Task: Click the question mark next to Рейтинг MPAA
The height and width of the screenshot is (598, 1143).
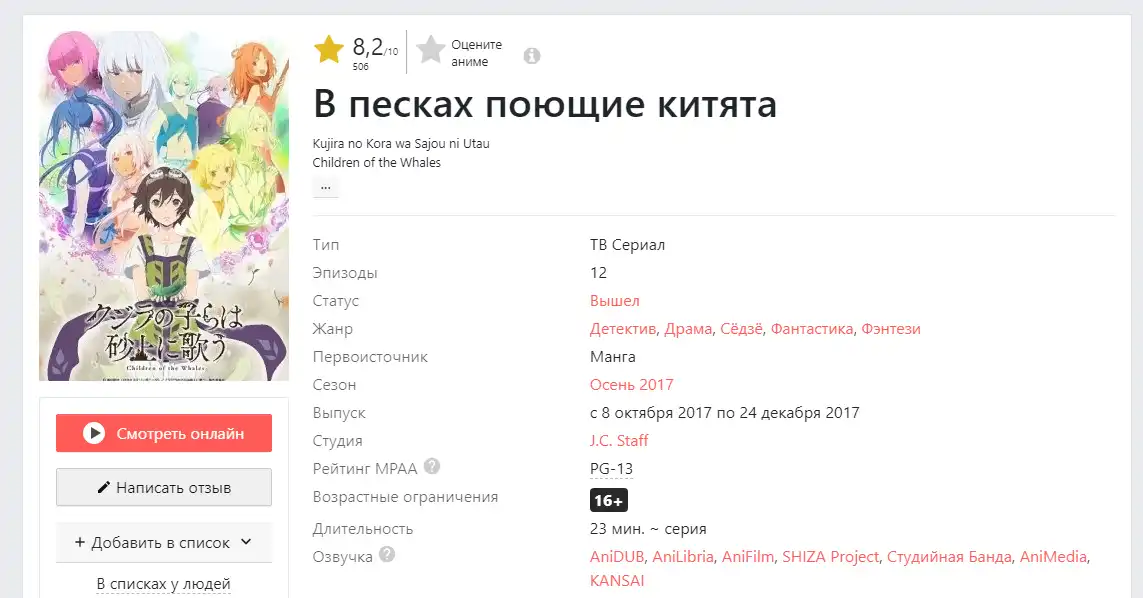Action: (x=432, y=466)
